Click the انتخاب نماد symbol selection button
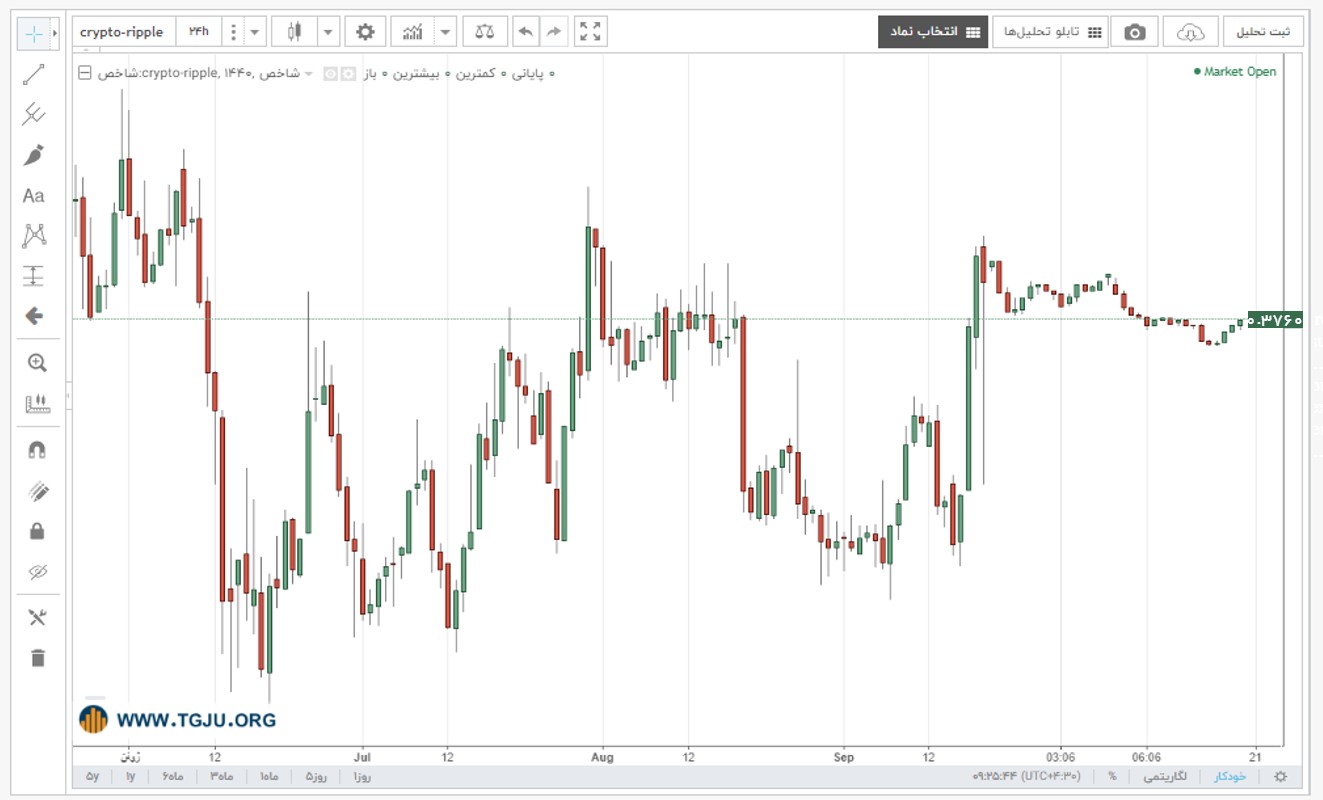 tap(933, 32)
